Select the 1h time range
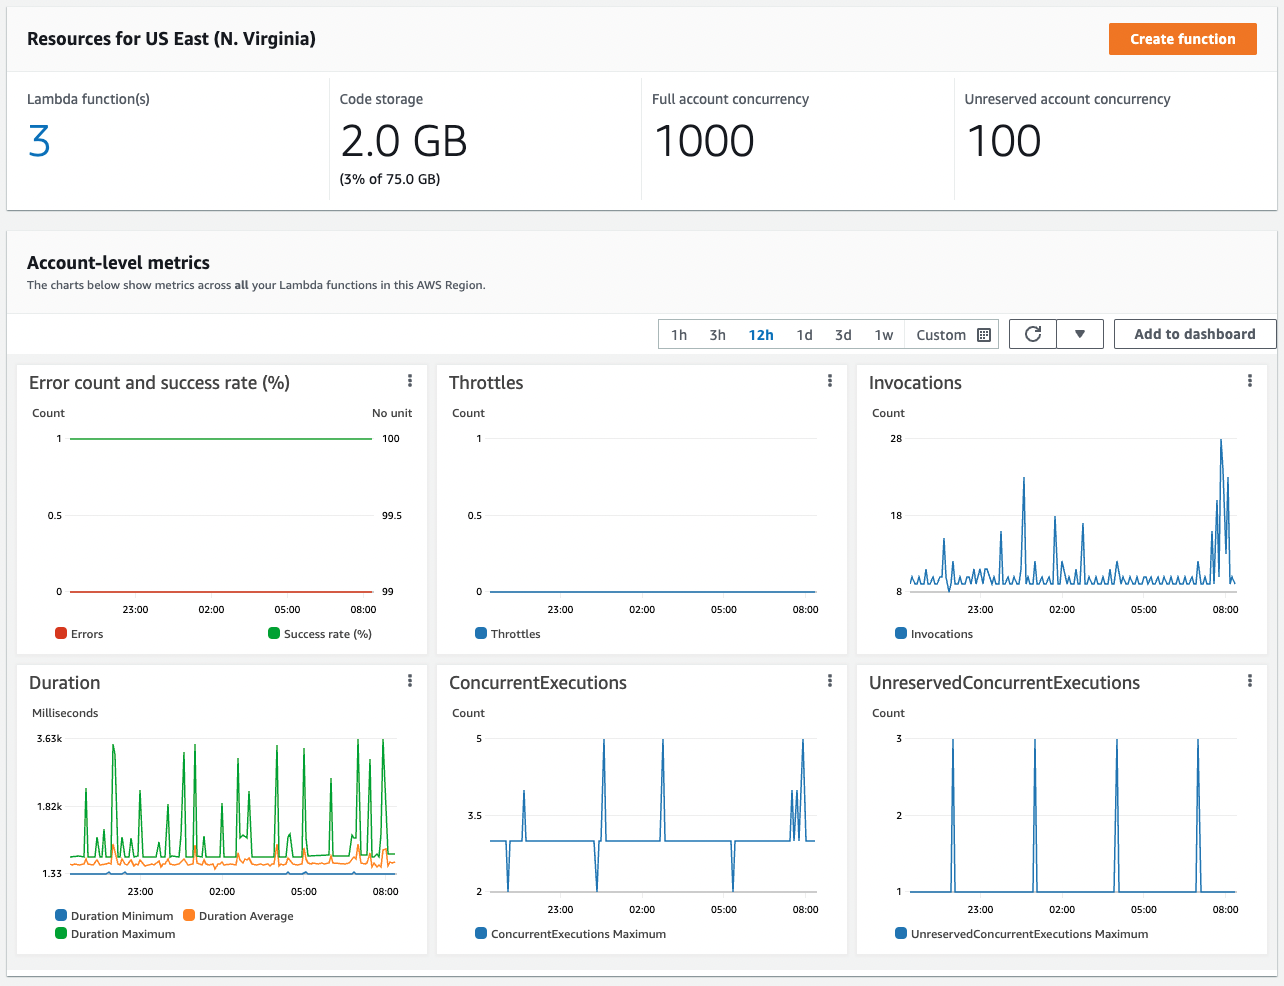Viewport: 1284px width, 986px height. coord(679,335)
